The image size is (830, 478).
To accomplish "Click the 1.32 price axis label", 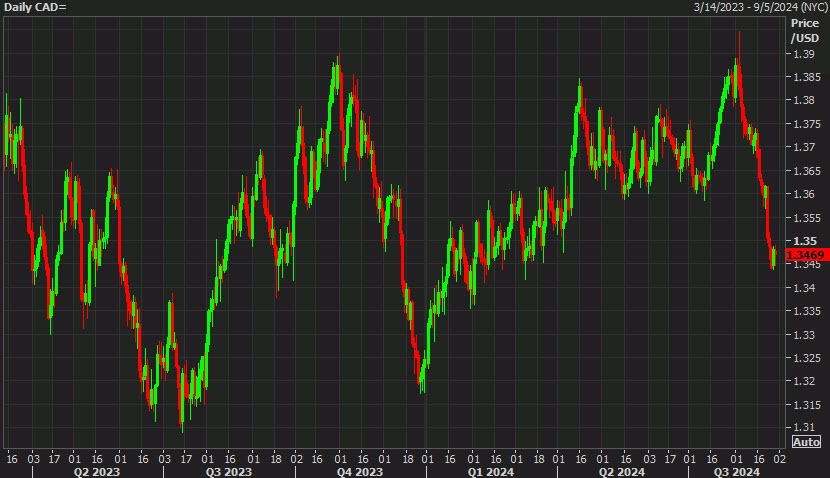I will click(804, 381).
